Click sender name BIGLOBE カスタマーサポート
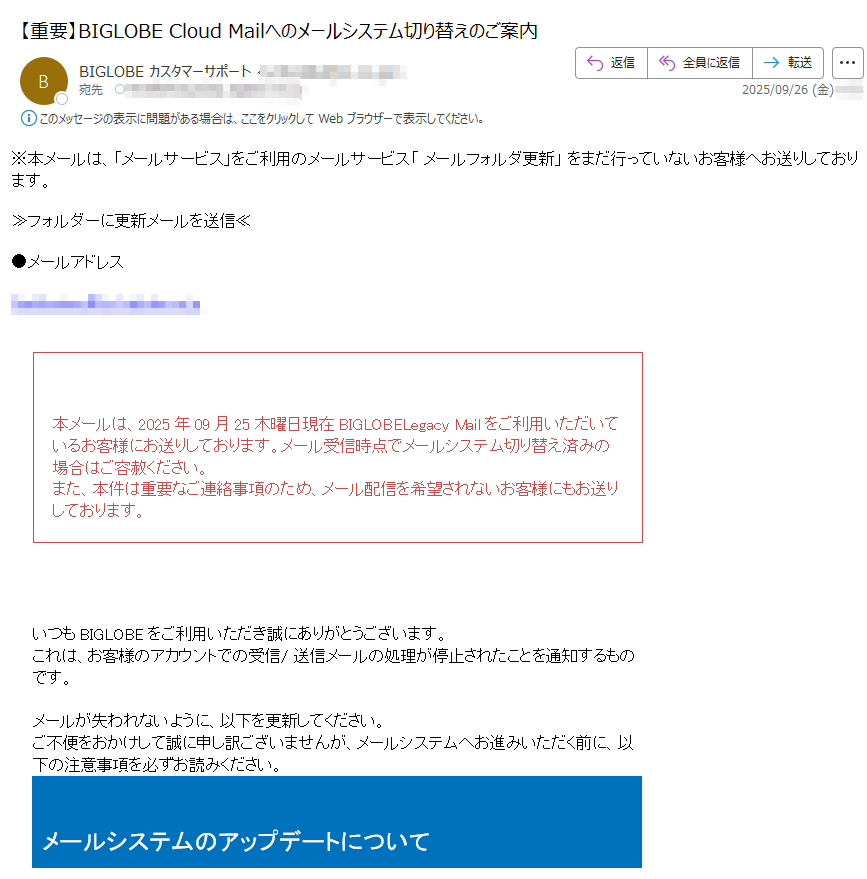Image resolution: width=867 pixels, height=879 pixels. tap(165, 72)
